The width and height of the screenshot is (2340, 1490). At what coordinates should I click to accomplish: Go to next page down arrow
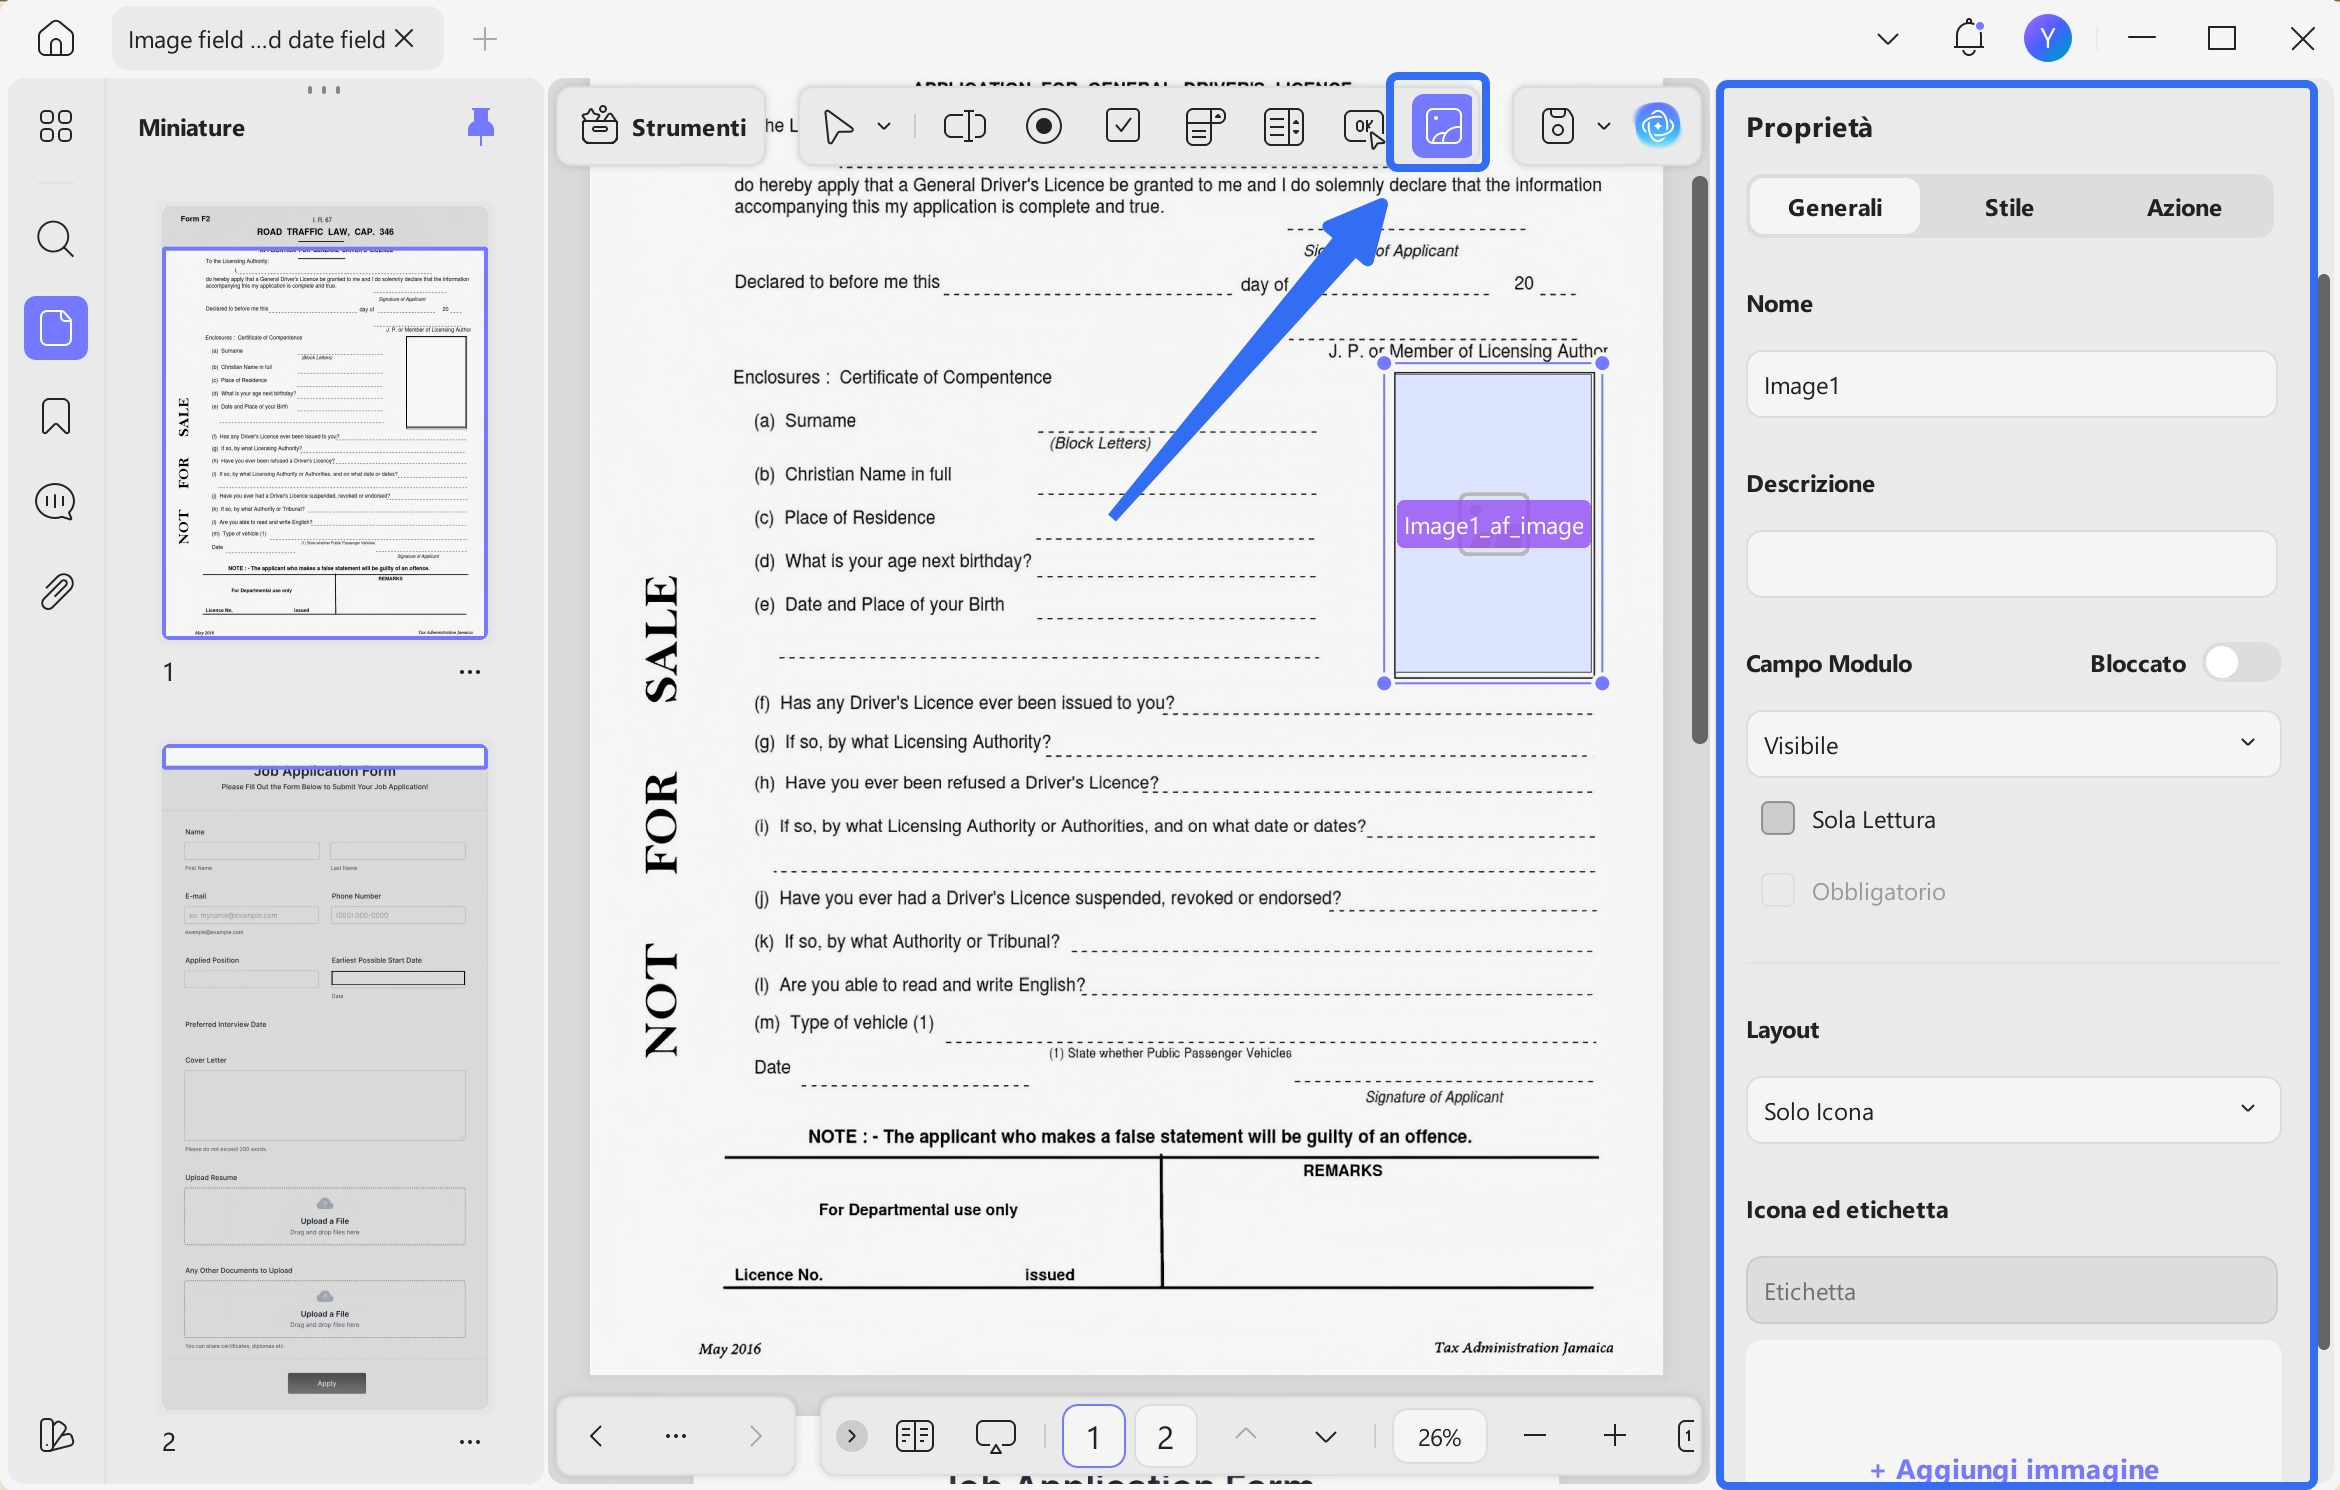[x=1325, y=1437]
